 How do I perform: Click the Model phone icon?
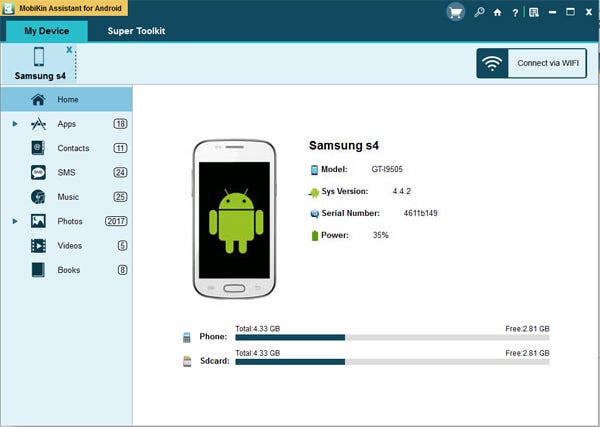314,169
